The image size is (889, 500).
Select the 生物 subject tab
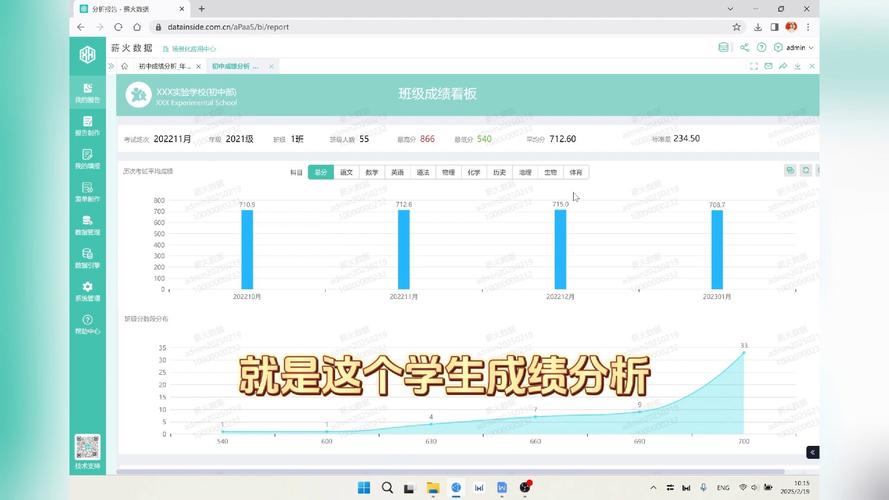coord(551,172)
